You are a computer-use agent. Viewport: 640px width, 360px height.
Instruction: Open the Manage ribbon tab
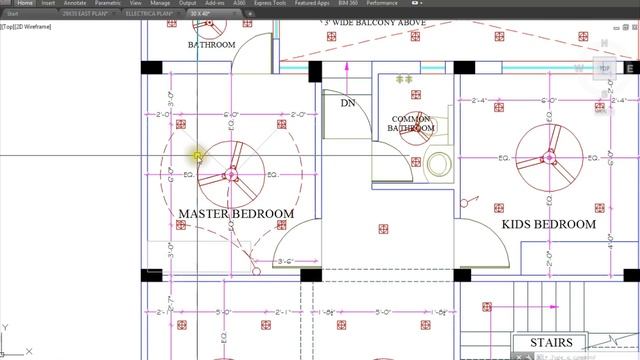160,3
